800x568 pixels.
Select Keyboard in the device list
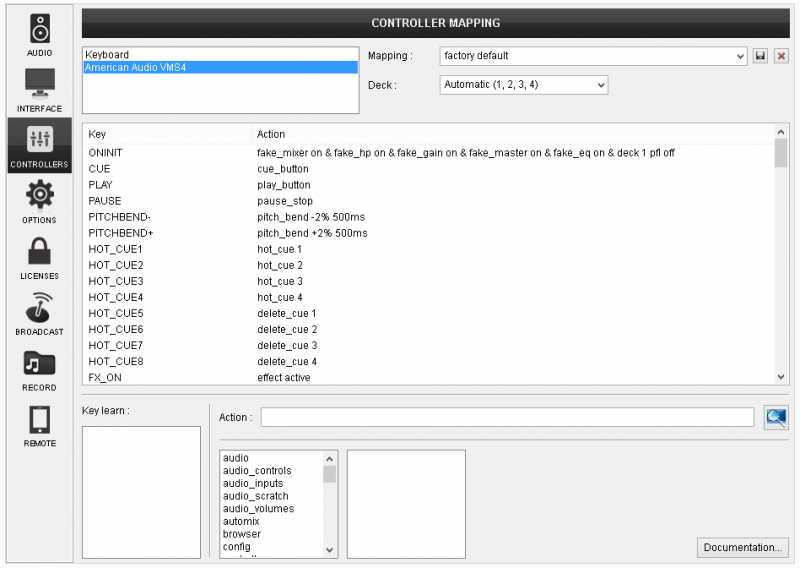107,55
